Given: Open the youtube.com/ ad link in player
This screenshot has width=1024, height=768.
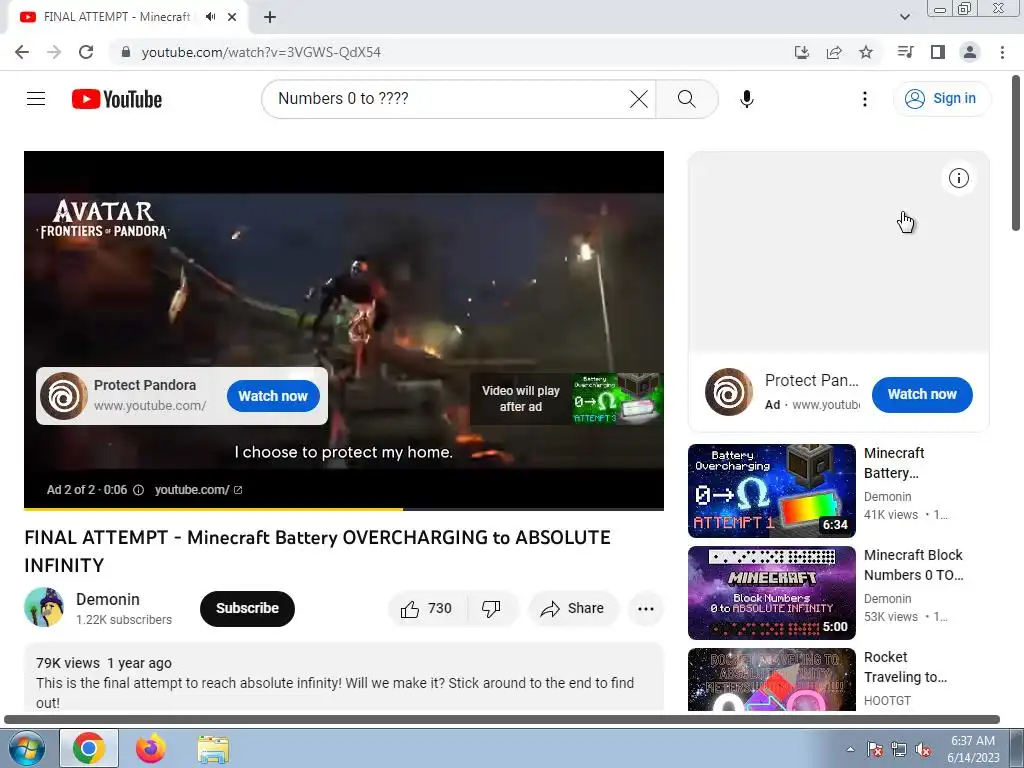Looking at the screenshot, I should tap(198, 490).
